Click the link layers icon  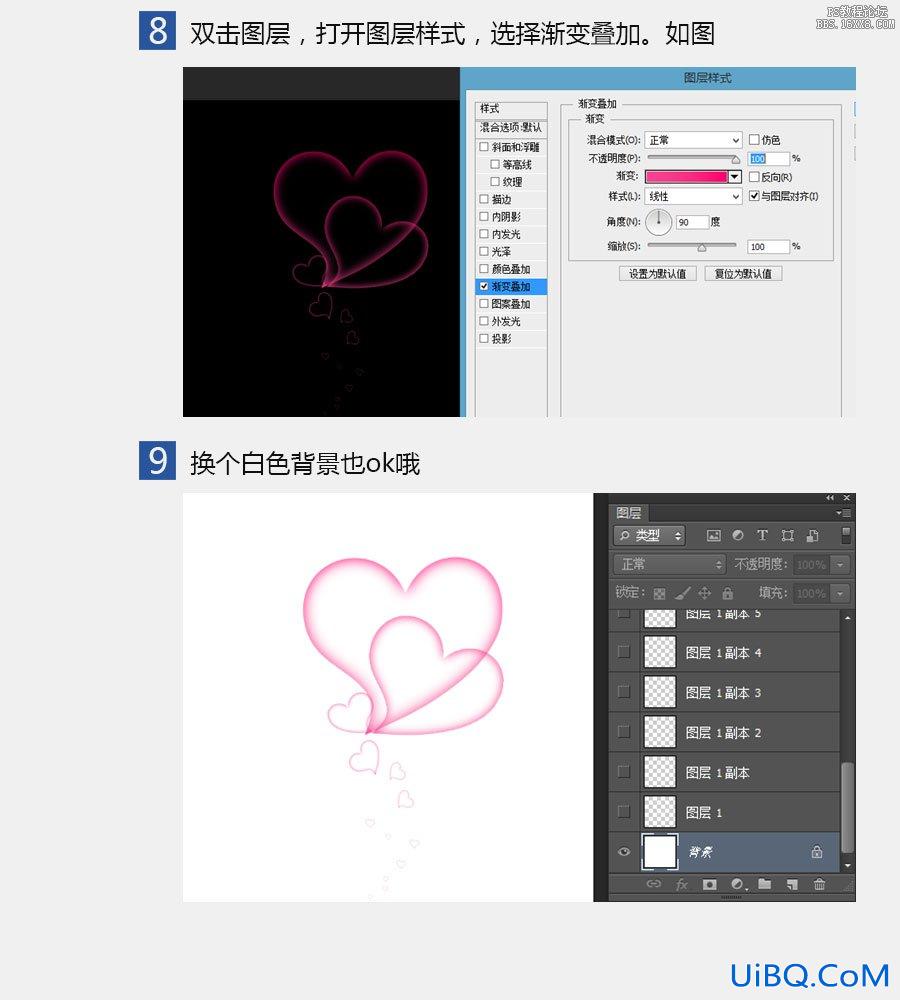pyautogui.click(x=654, y=884)
